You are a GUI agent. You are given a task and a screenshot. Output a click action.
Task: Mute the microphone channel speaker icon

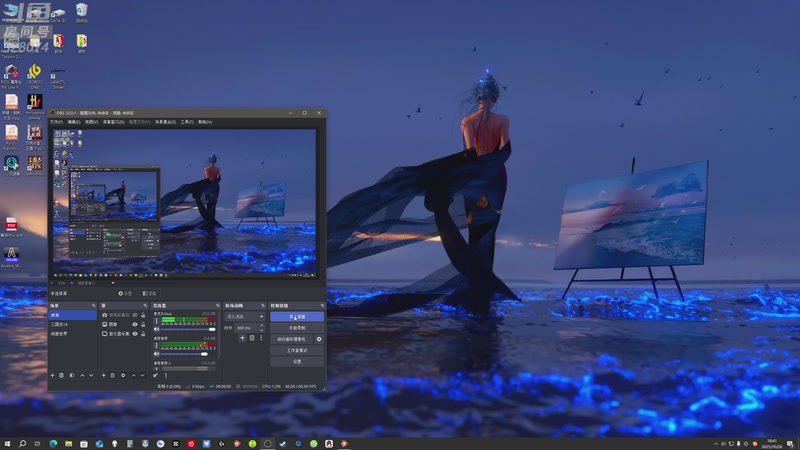coord(156,329)
